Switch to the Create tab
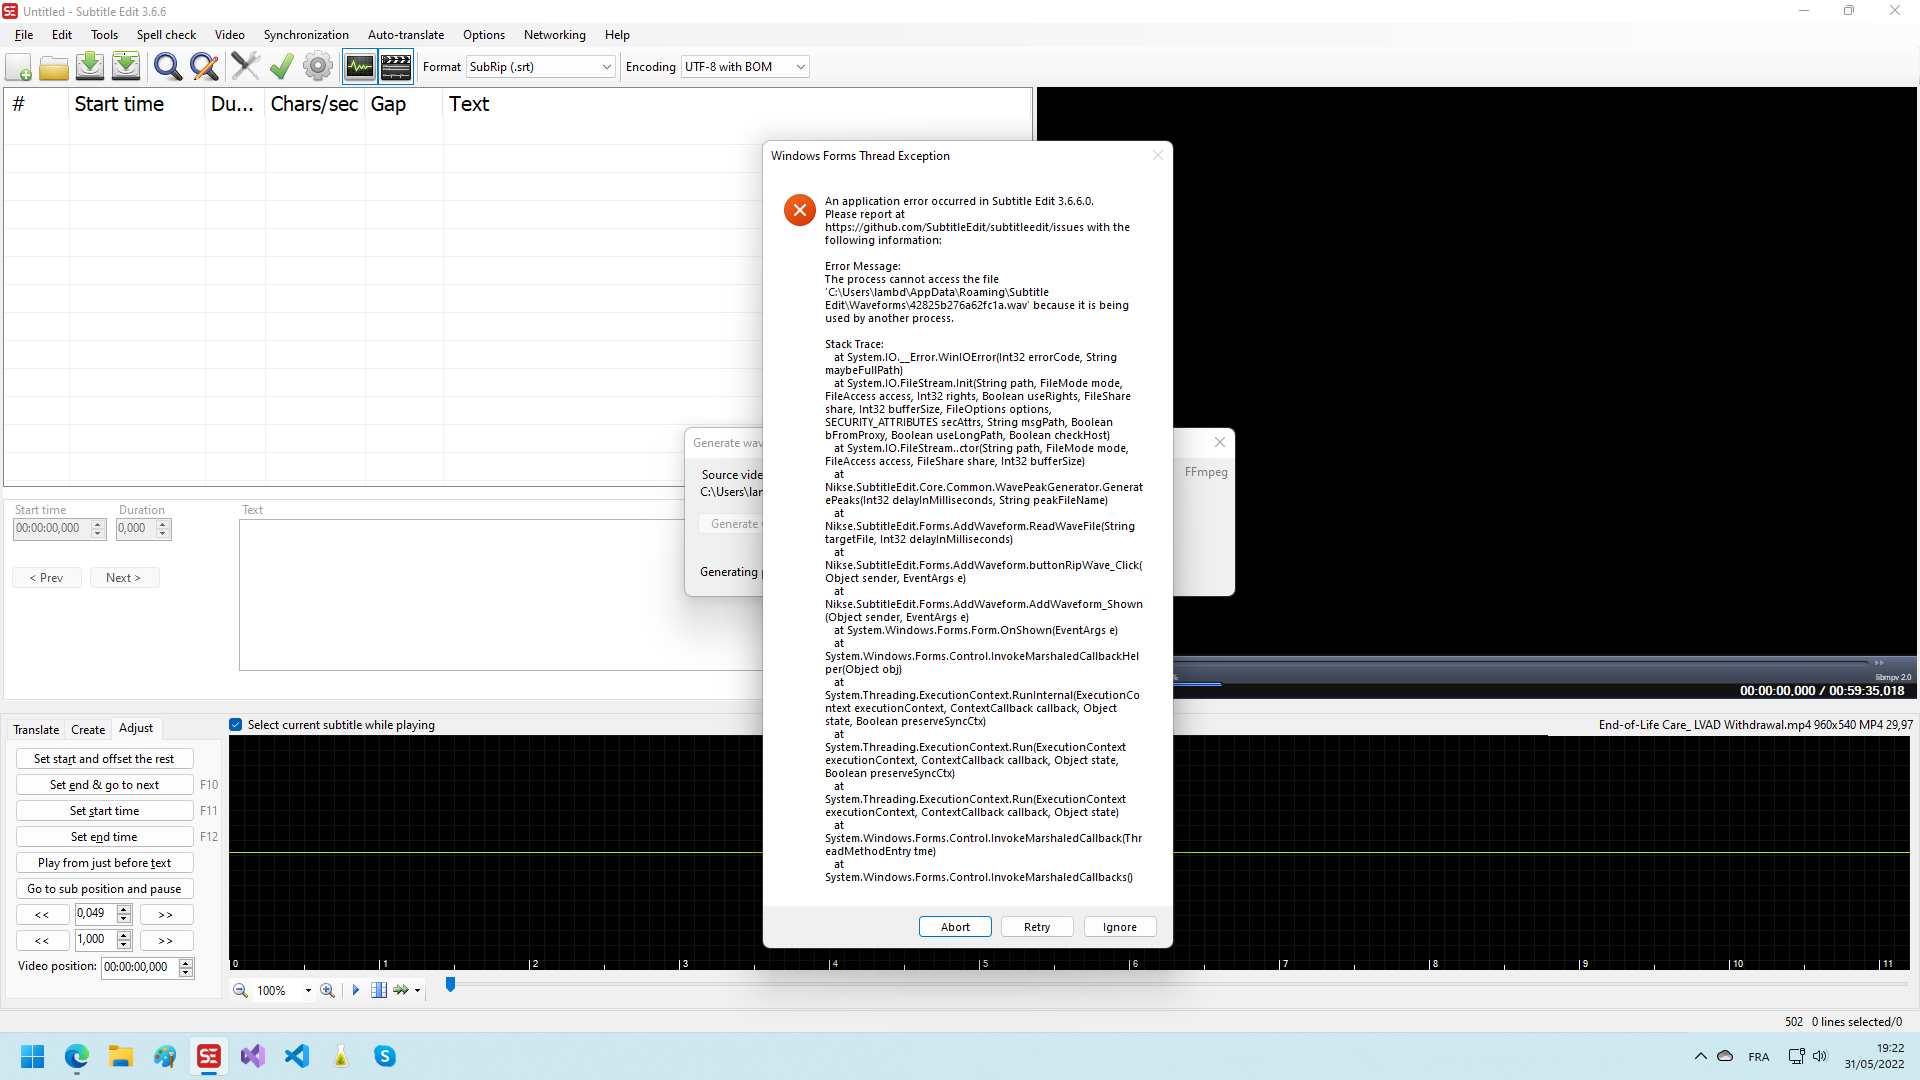This screenshot has height=1080, width=1920. click(x=87, y=729)
